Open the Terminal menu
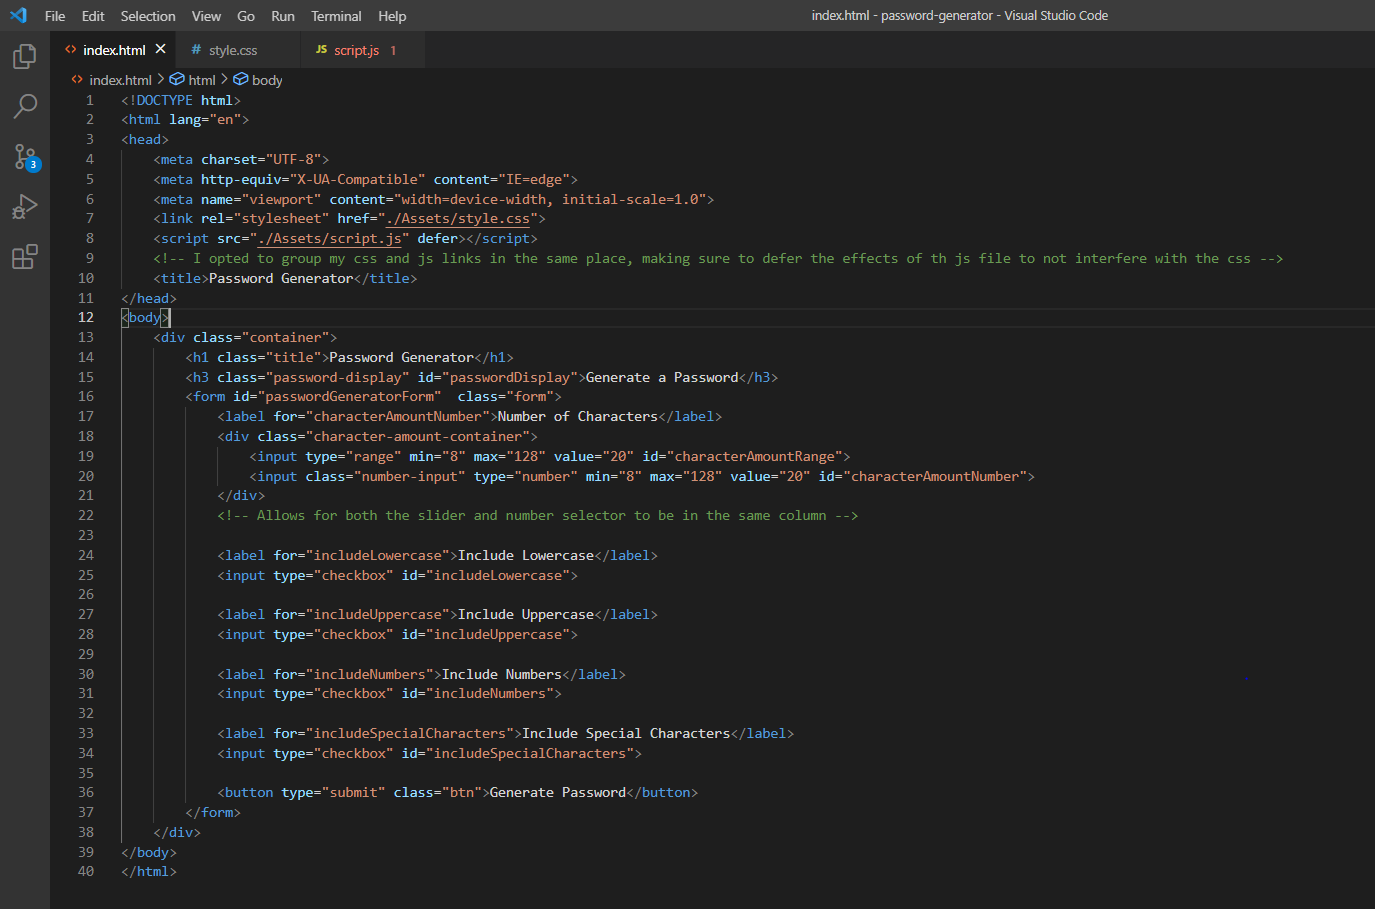Viewport: 1375px width, 909px height. (x=336, y=15)
